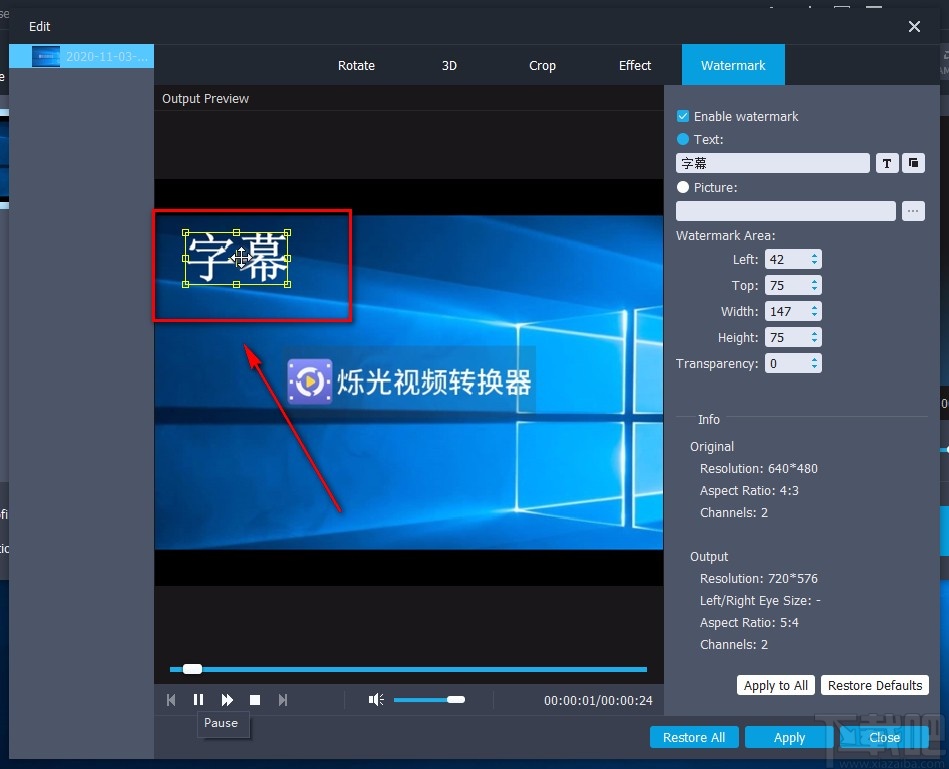
Task: Select the 2020-11-03 video thumbnail in sidebar
Action: pyautogui.click(x=80, y=56)
